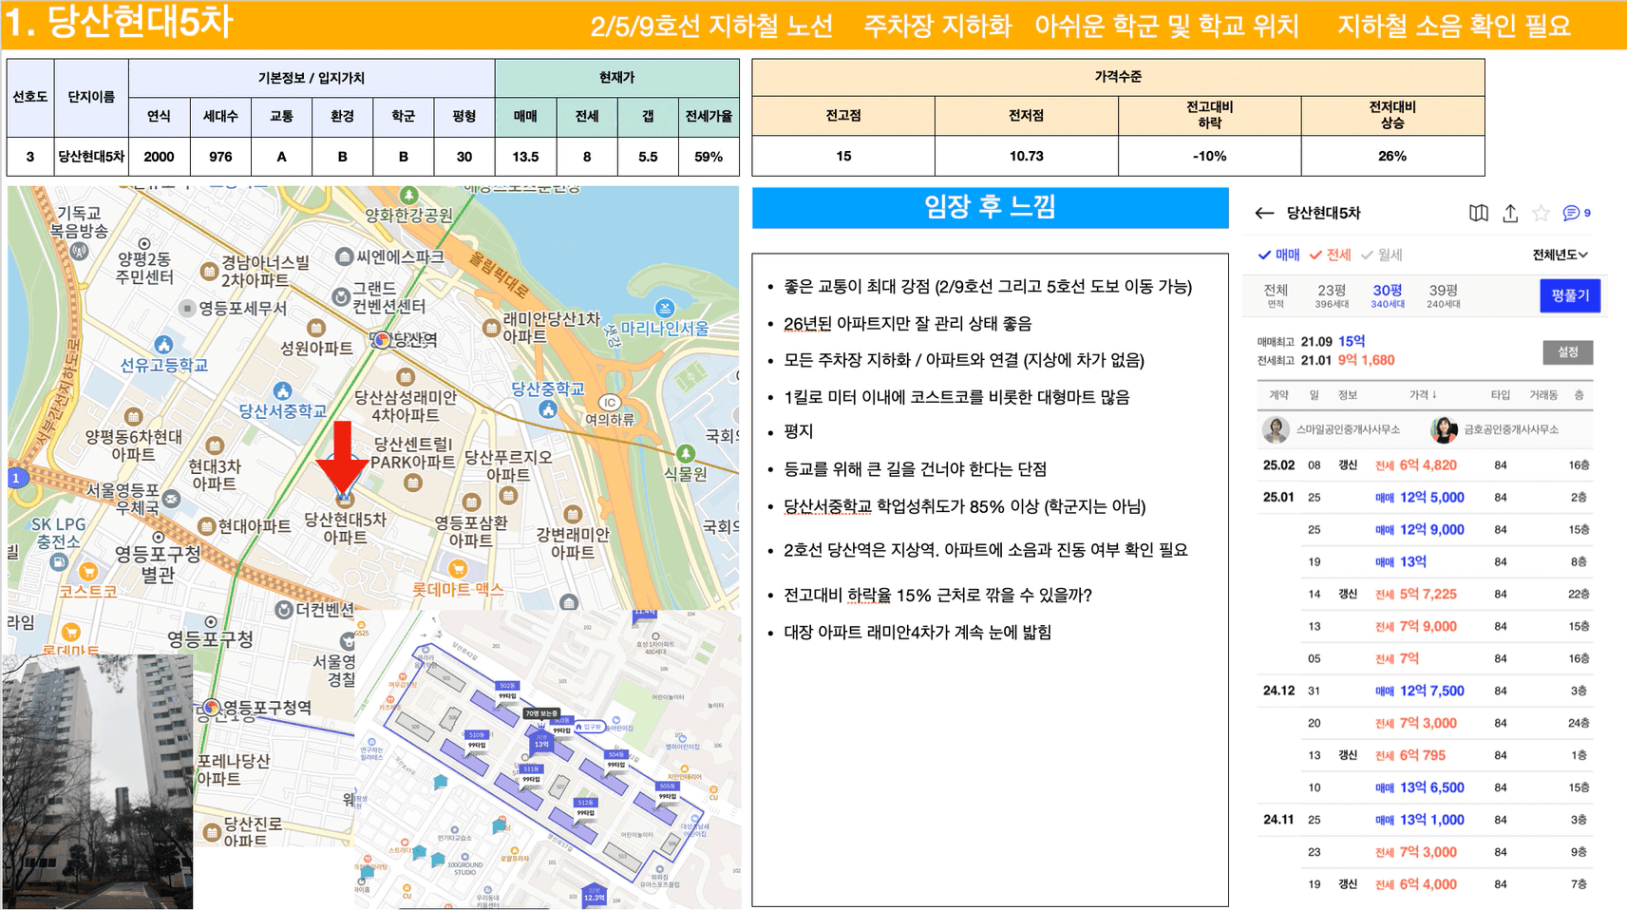Open the map view icon in the app header
This screenshot has width=1627, height=910.
click(x=1478, y=213)
